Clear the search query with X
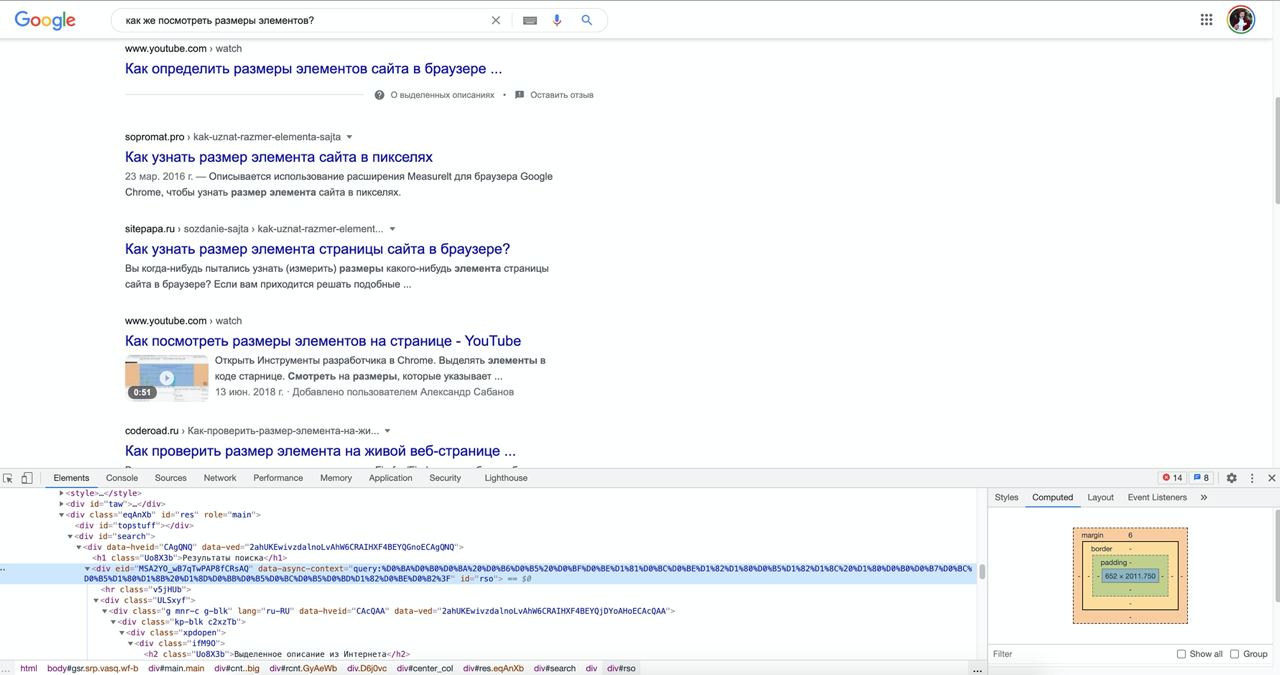Screen dimensions: 1280x675 click(x=495, y=20)
